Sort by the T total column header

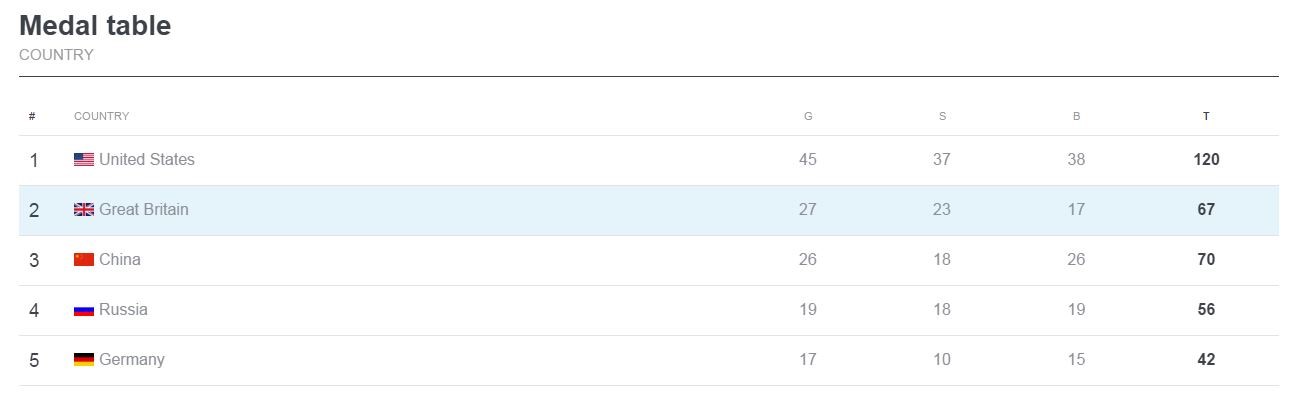click(x=1206, y=116)
